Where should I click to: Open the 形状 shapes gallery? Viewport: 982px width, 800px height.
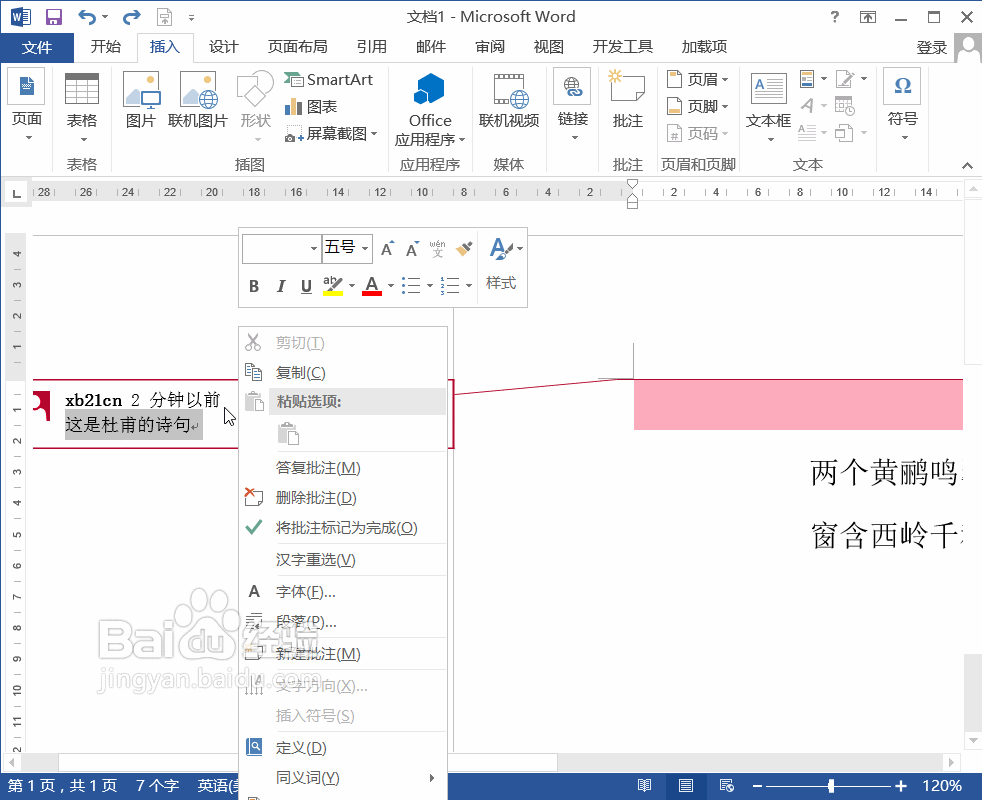click(253, 105)
